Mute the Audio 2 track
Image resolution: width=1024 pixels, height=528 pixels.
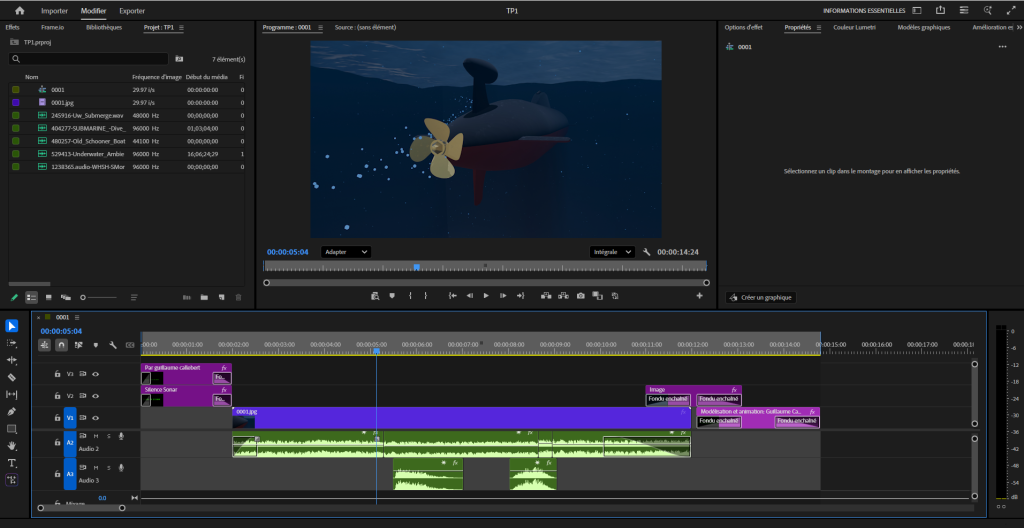[x=96, y=436]
